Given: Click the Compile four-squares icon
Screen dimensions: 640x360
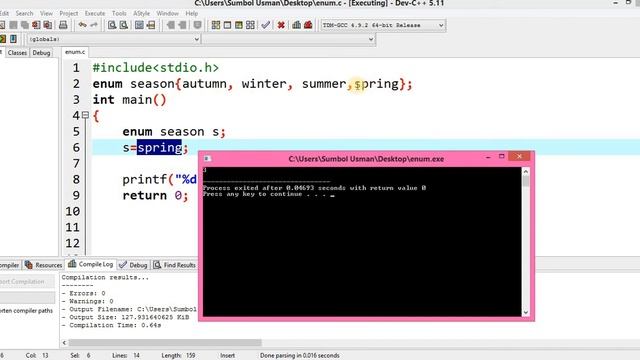Looking at the screenshot, I should [x=216, y=25].
